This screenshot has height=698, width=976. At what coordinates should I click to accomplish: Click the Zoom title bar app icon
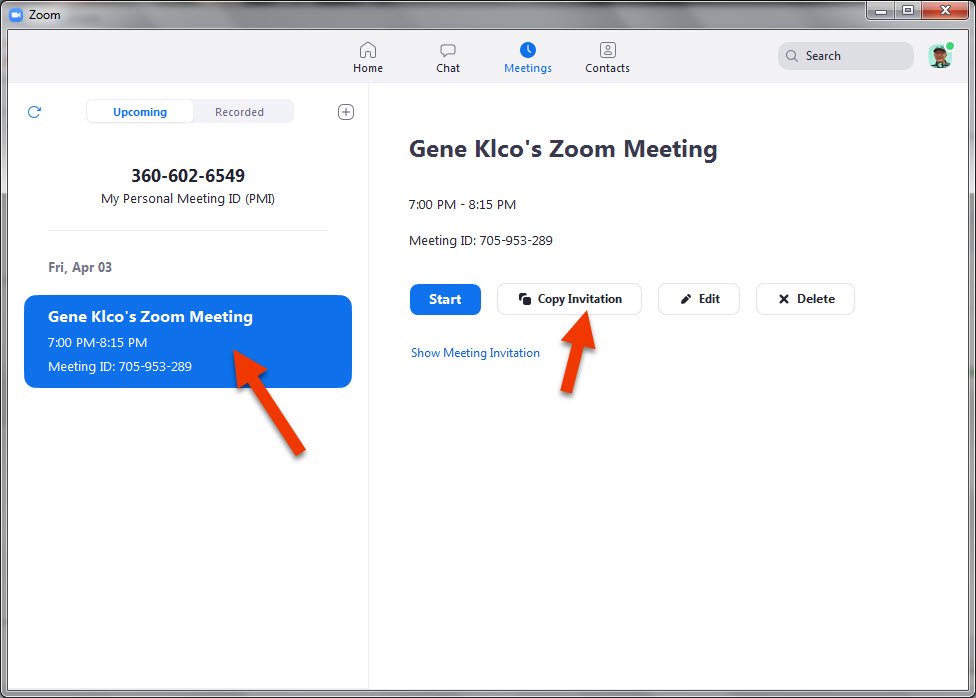16,14
